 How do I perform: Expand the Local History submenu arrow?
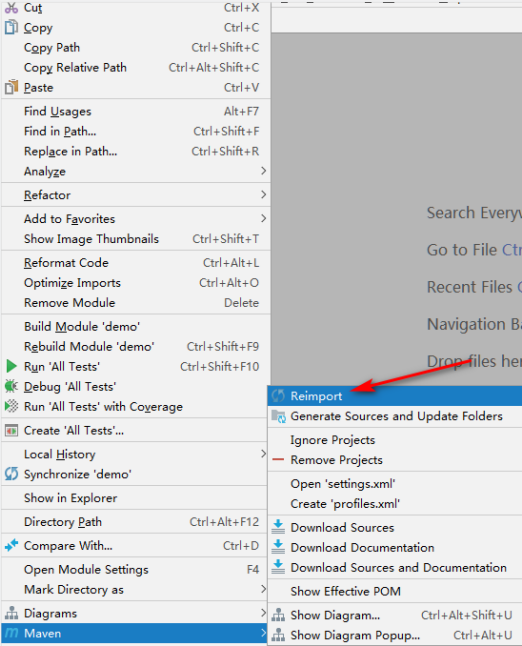click(x=264, y=454)
